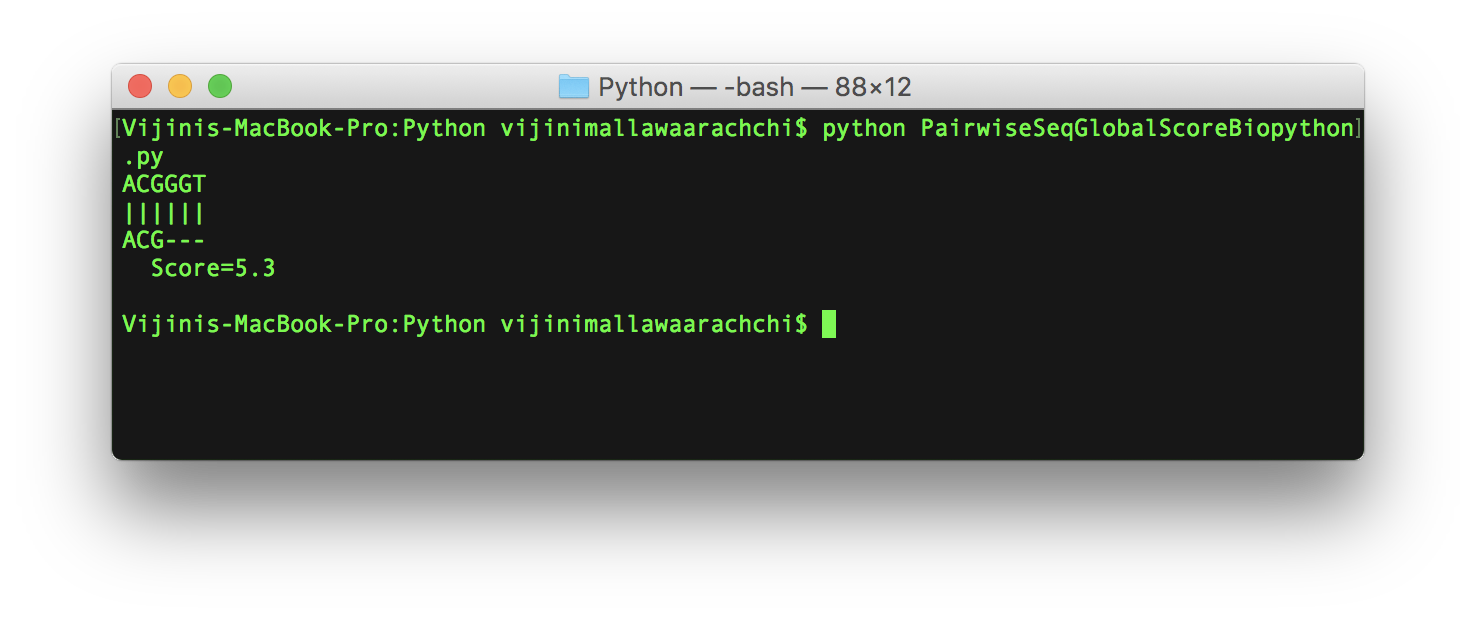1476x620 pixels.
Task: Click "Vijinis-MacBook-Pro:Python" in the last prompt
Action: pyautogui.click(x=304, y=324)
